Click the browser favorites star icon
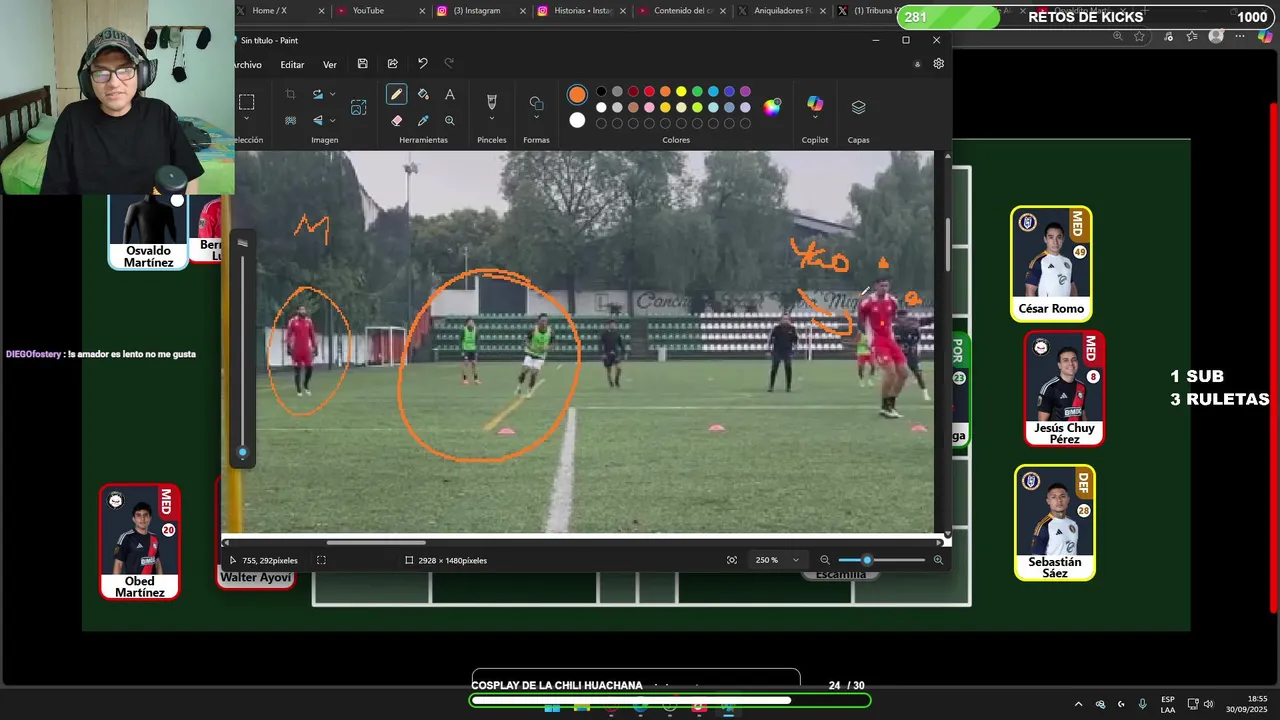 (1140, 36)
